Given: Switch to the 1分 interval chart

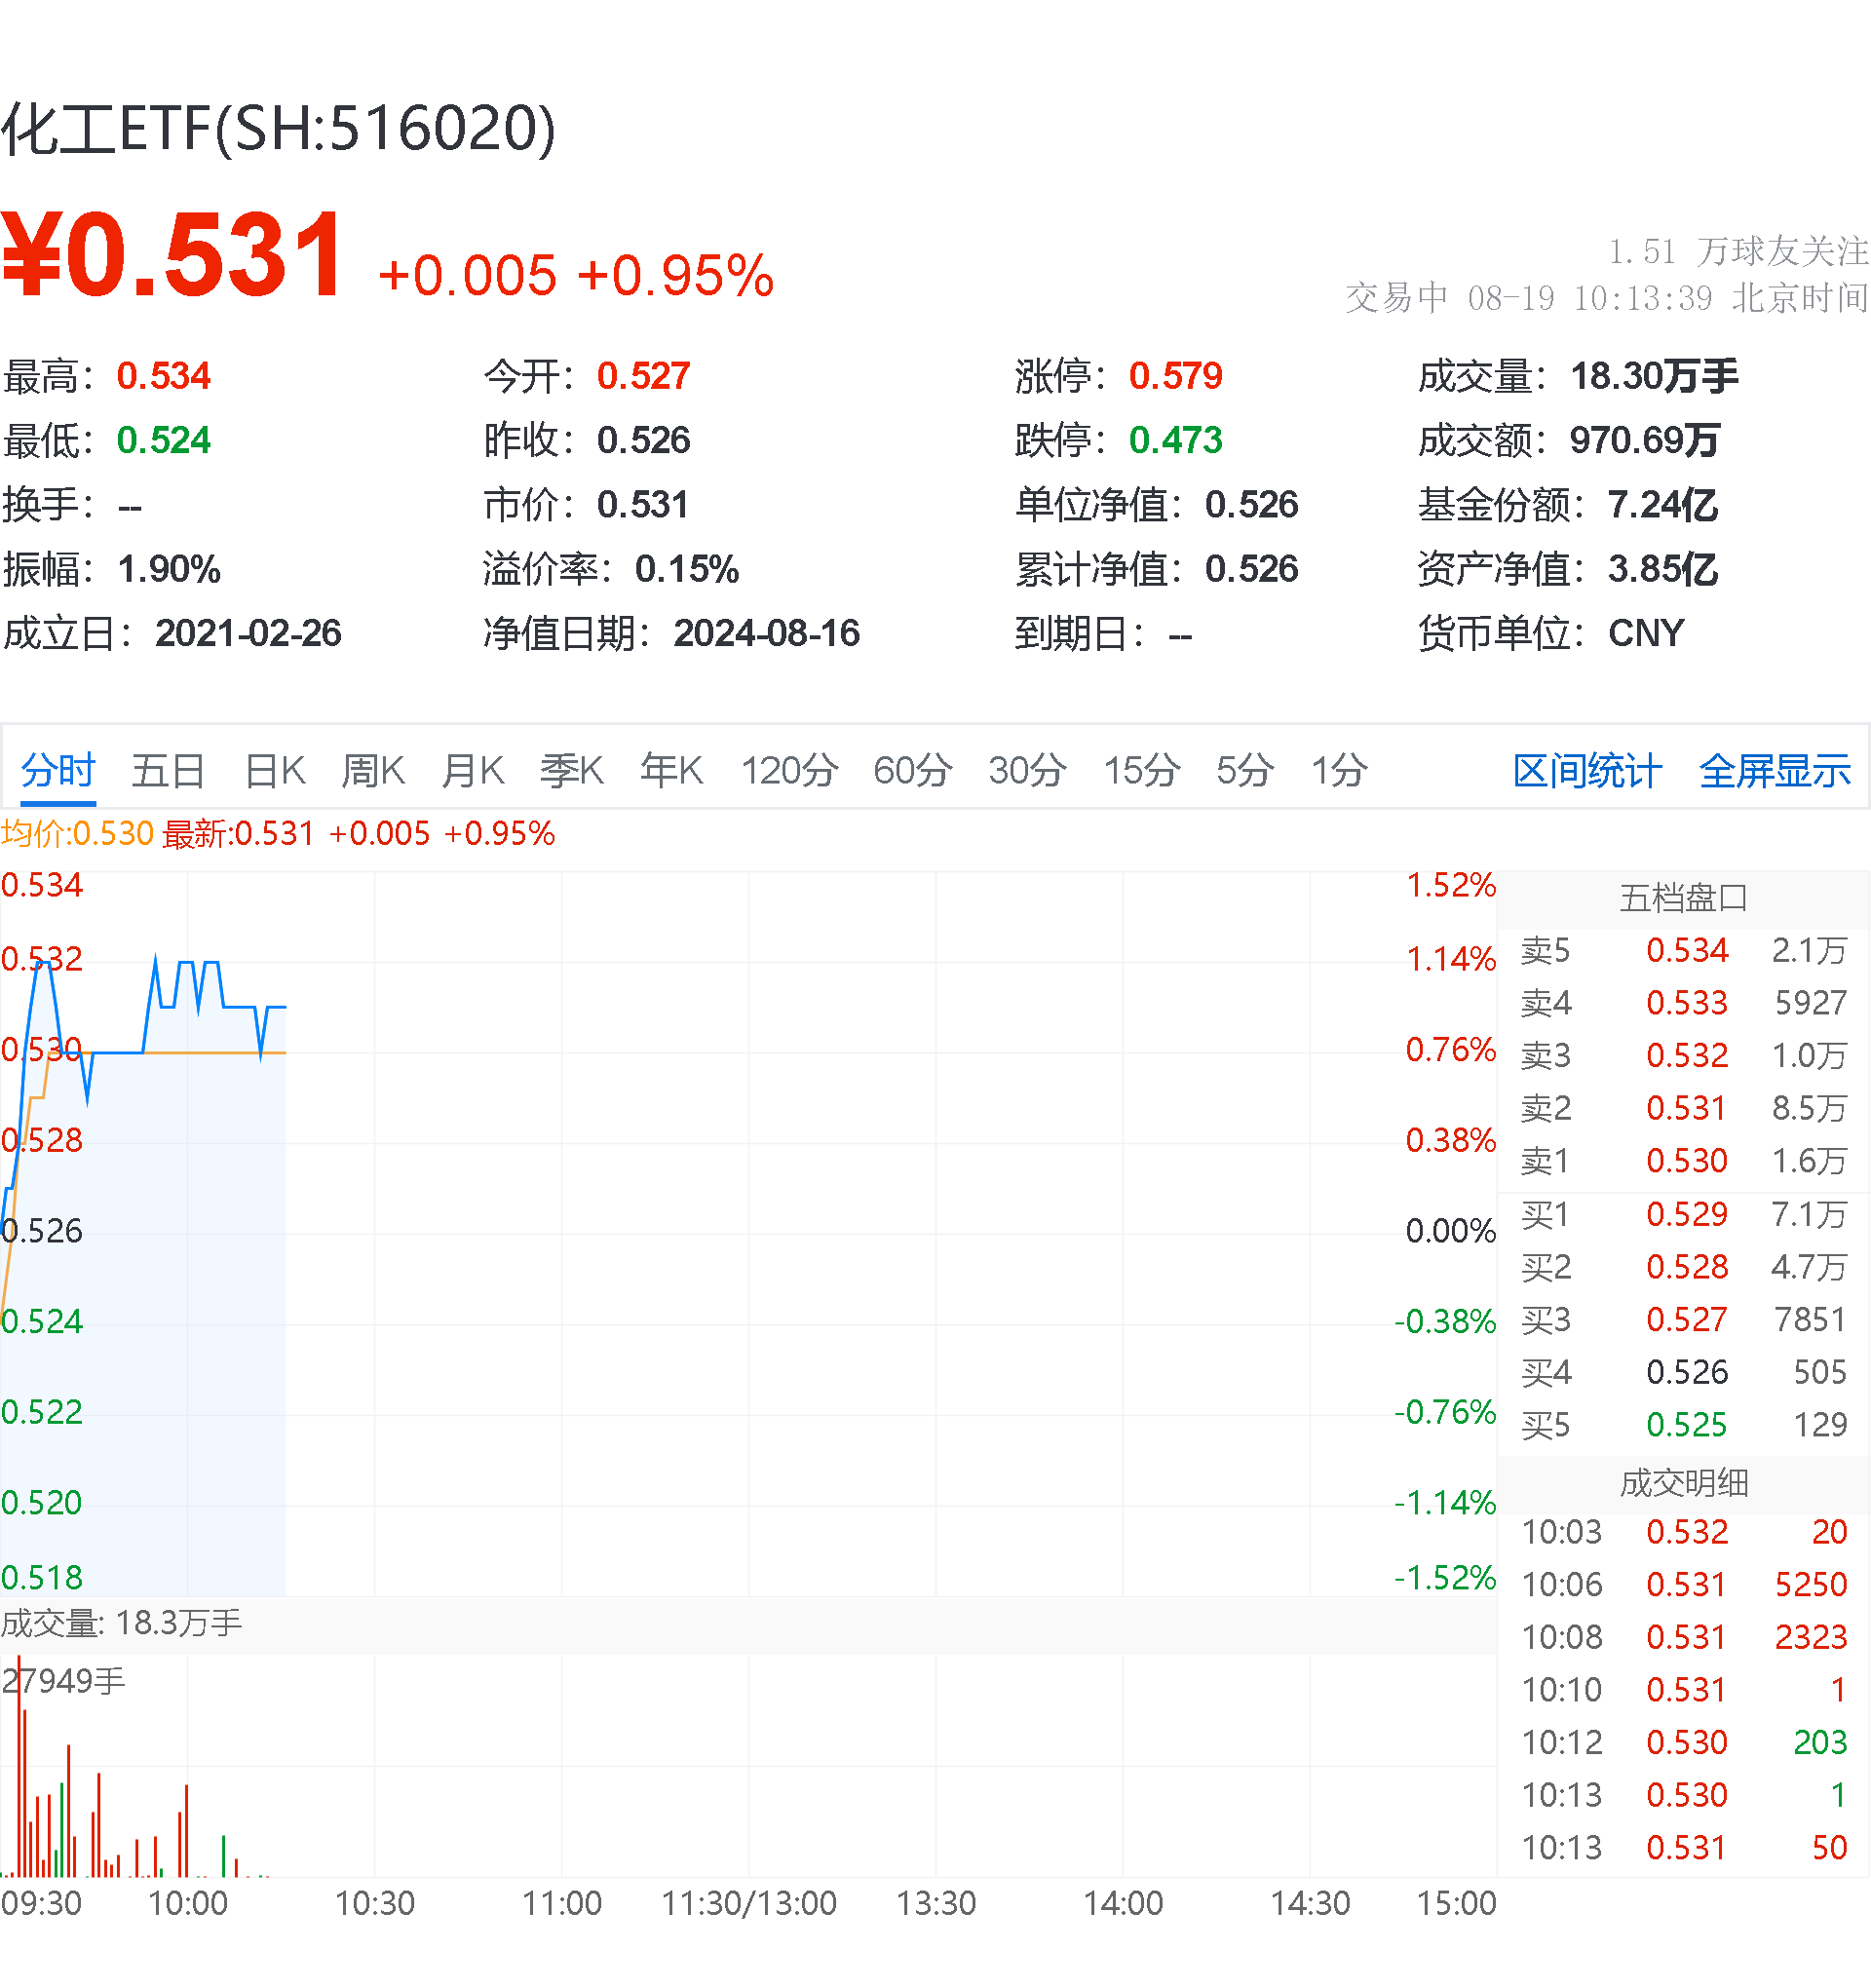Looking at the screenshot, I should click(x=1338, y=771).
